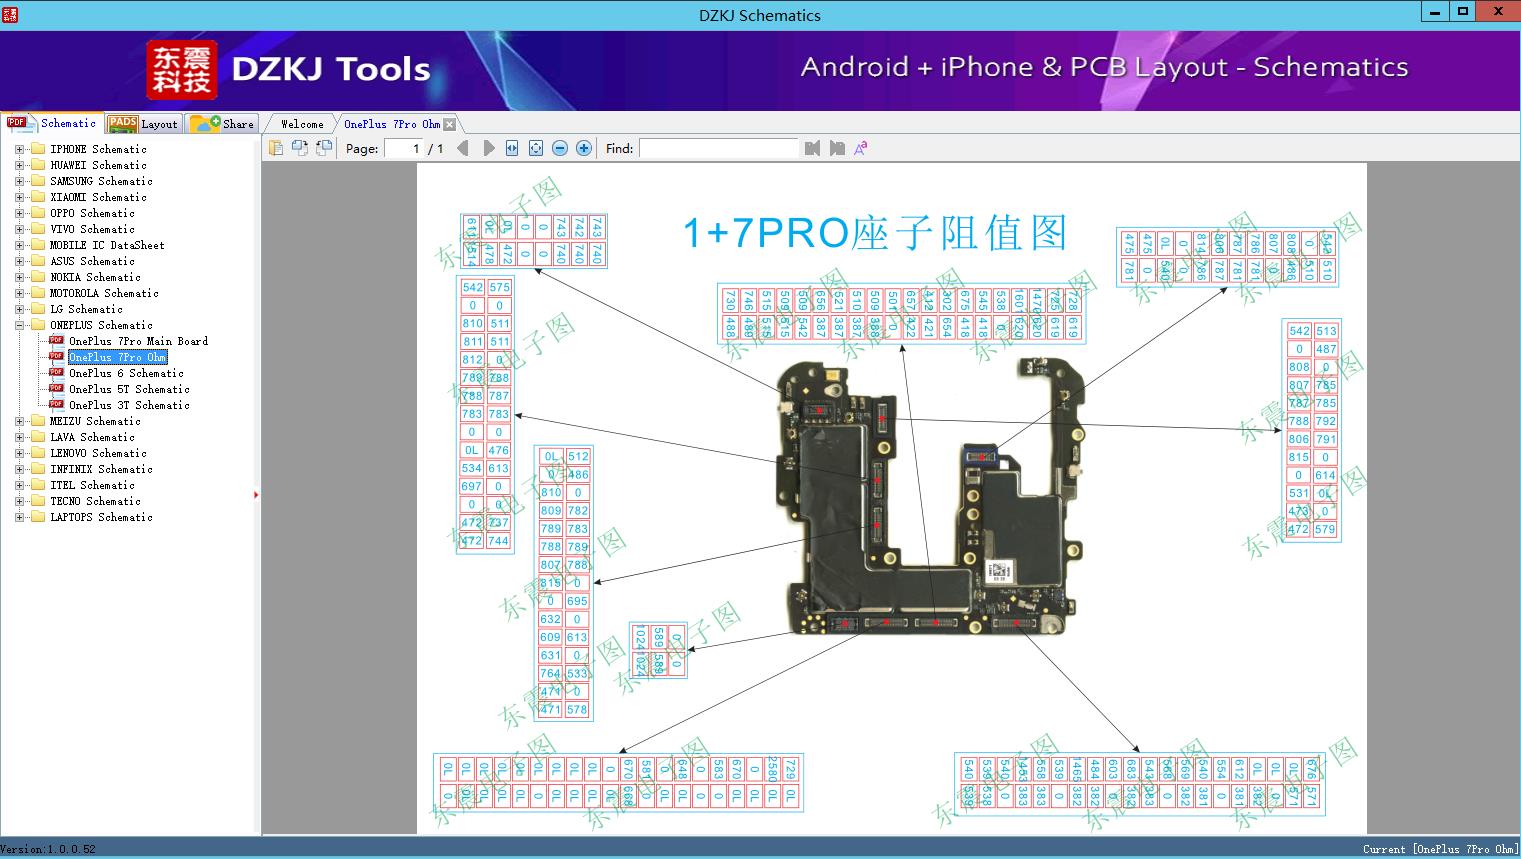Find next match icon
Viewport: 1521px width, 859px height.
pyautogui.click(x=837, y=148)
